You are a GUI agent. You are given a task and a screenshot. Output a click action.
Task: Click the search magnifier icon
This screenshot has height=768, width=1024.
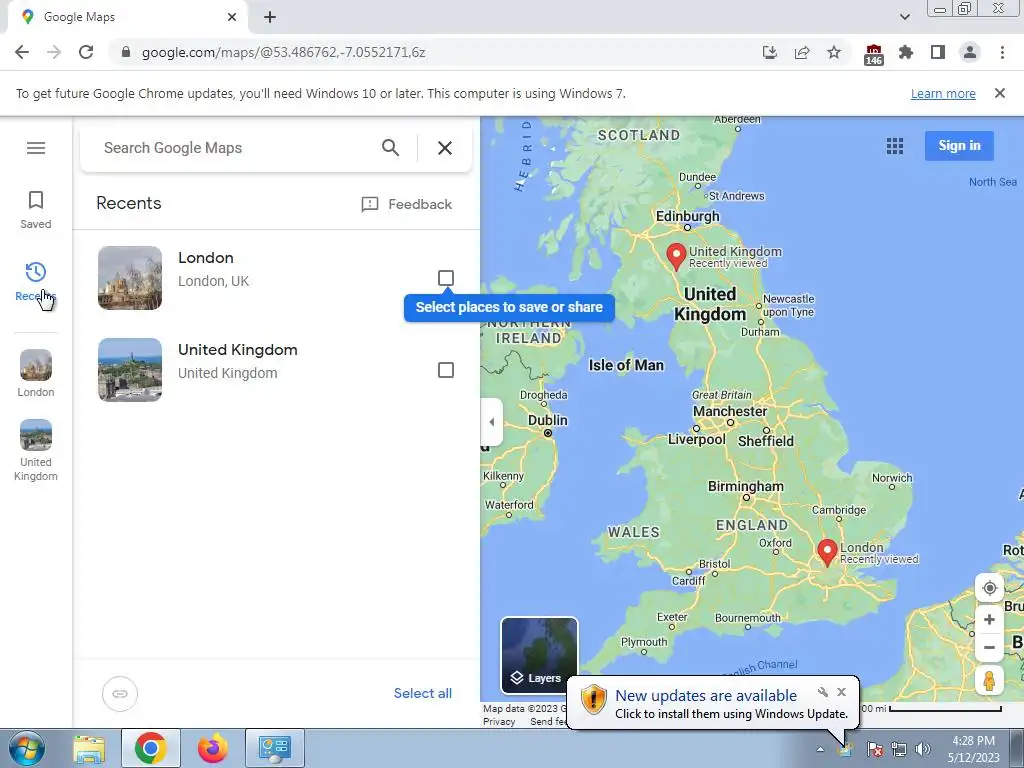pyautogui.click(x=391, y=148)
